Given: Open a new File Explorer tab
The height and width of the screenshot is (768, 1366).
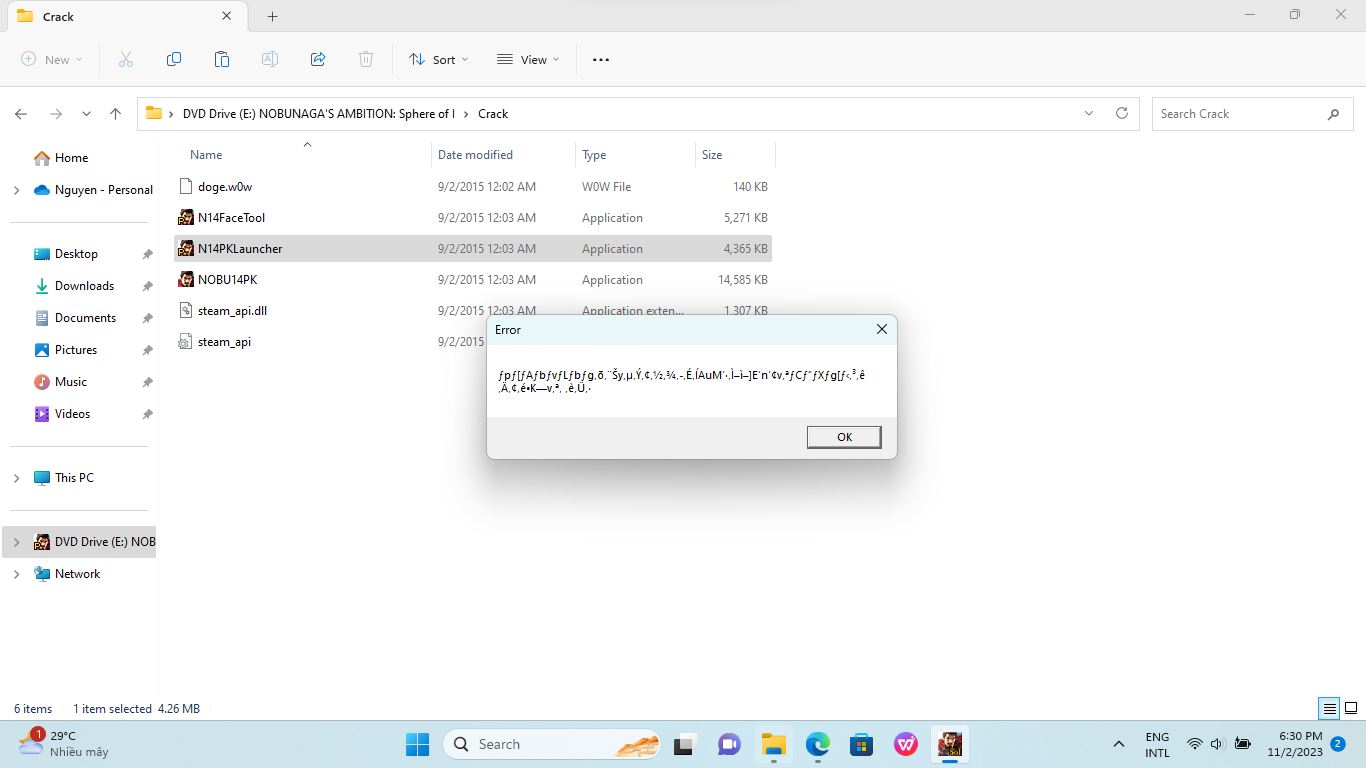Looking at the screenshot, I should (272, 16).
